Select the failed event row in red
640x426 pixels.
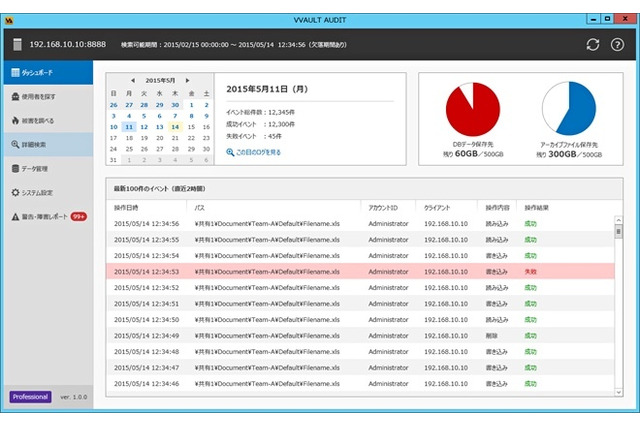click(360, 271)
